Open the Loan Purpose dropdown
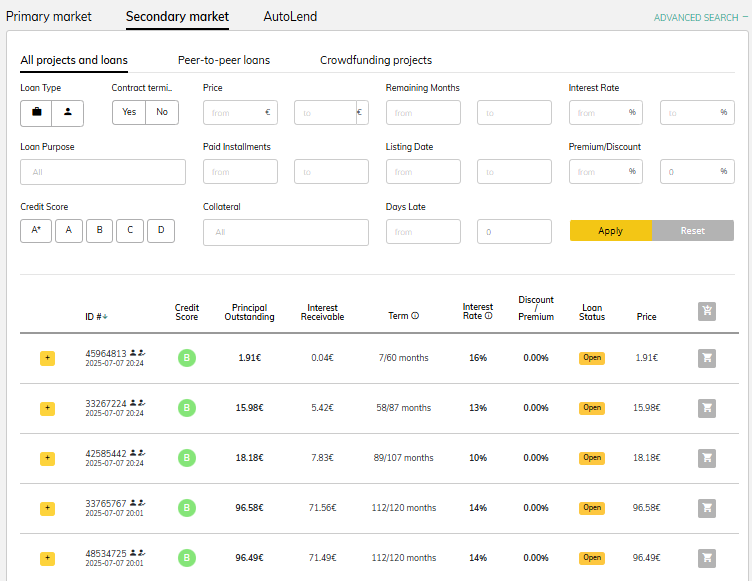The width and height of the screenshot is (752, 581). [x=103, y=172]
